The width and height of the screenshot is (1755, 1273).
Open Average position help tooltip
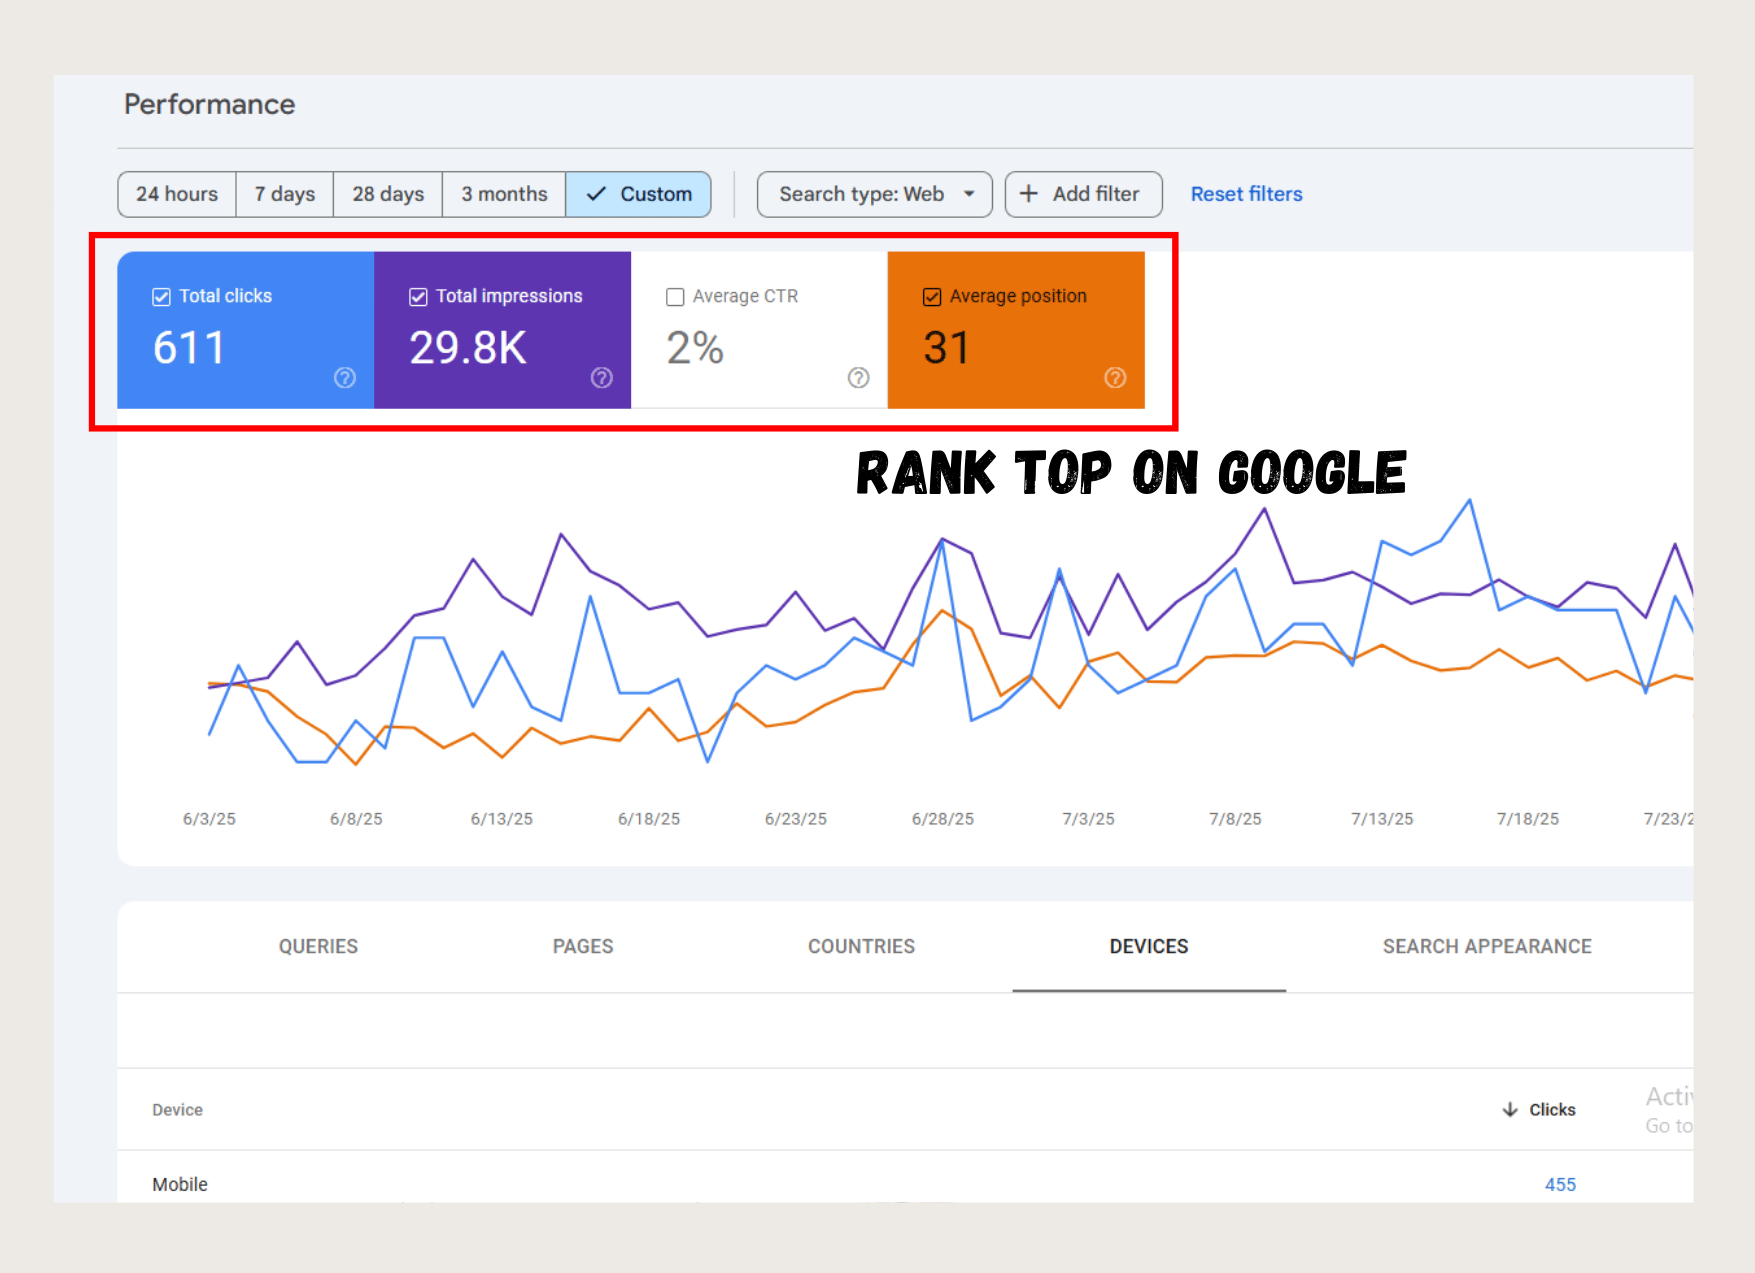1116,378
